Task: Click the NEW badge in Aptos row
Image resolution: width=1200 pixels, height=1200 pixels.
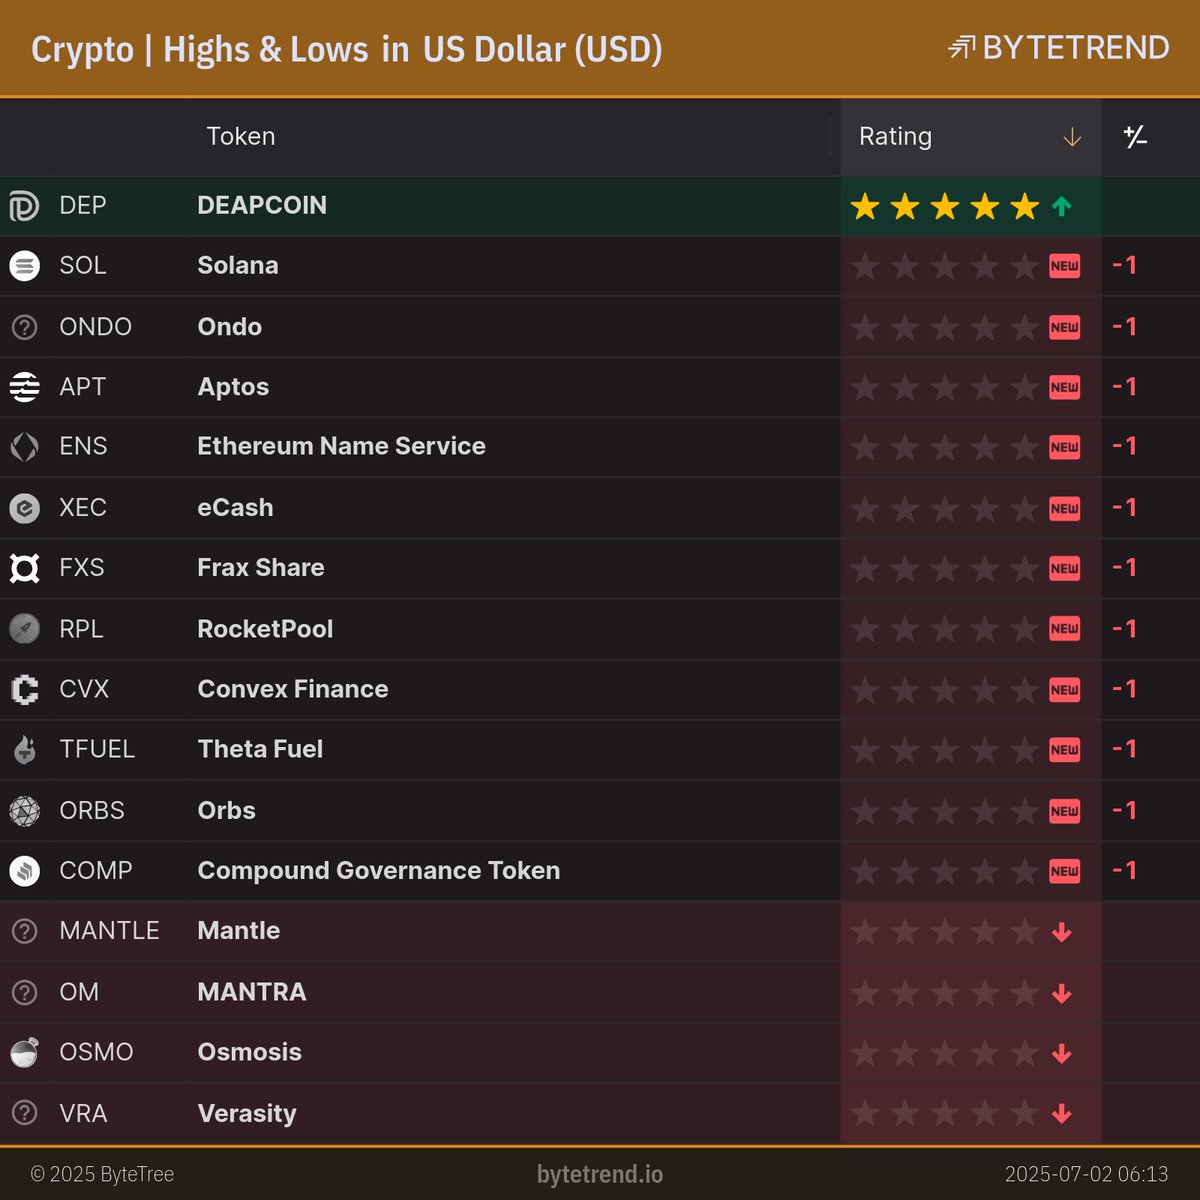Action: [x=1064, y=387]
